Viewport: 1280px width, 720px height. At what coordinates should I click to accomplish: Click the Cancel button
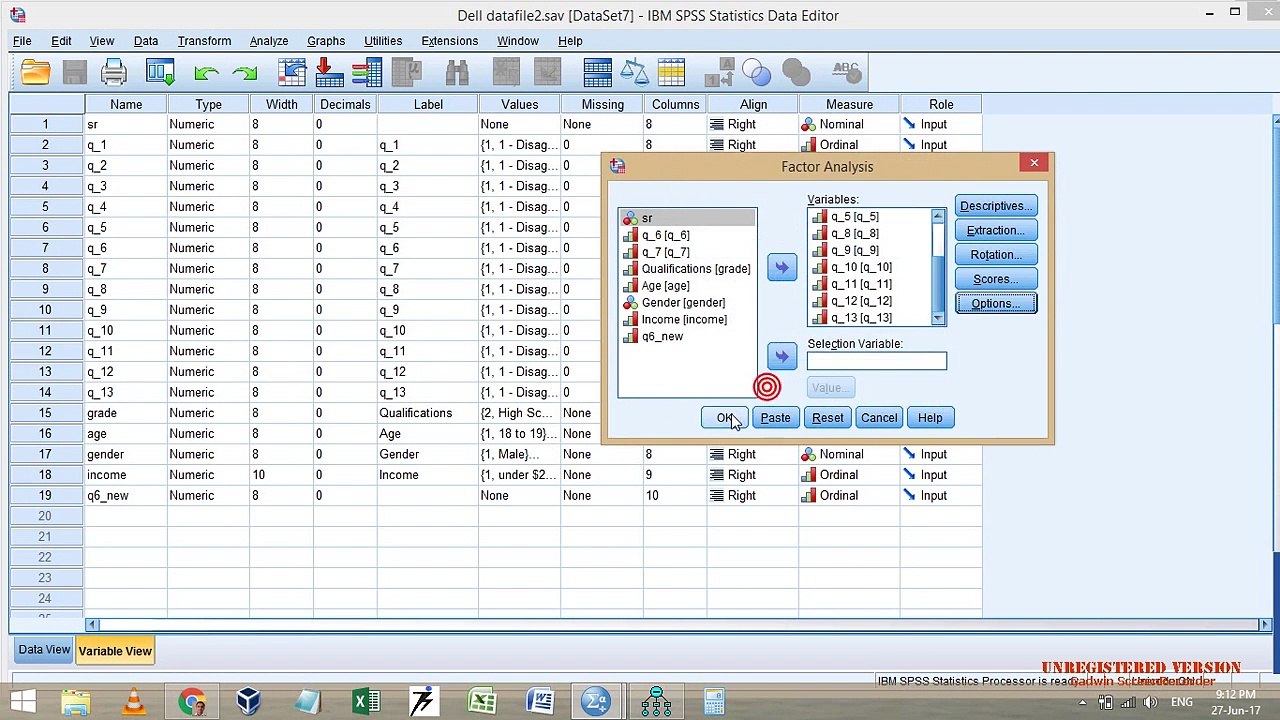pos(879,418)
